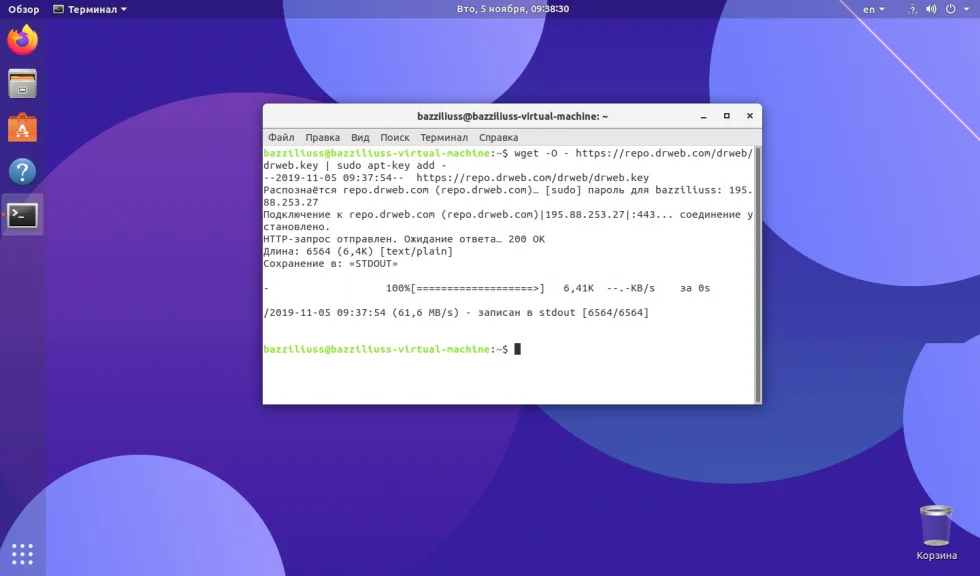
Task: Expand the system power menu arrow
Action: [x=965, y=9]
